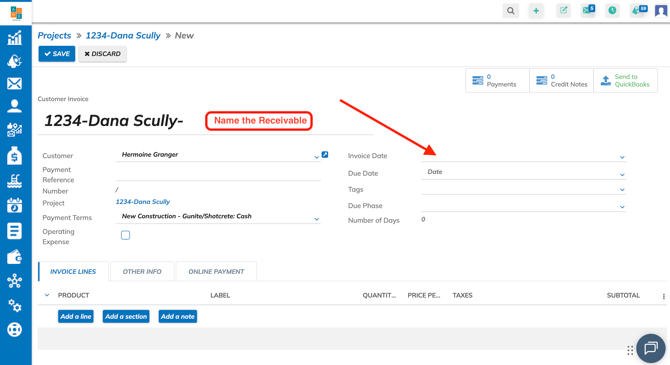Click the Discard button
This screenshot has width=670, height=365.
(102, 54)
